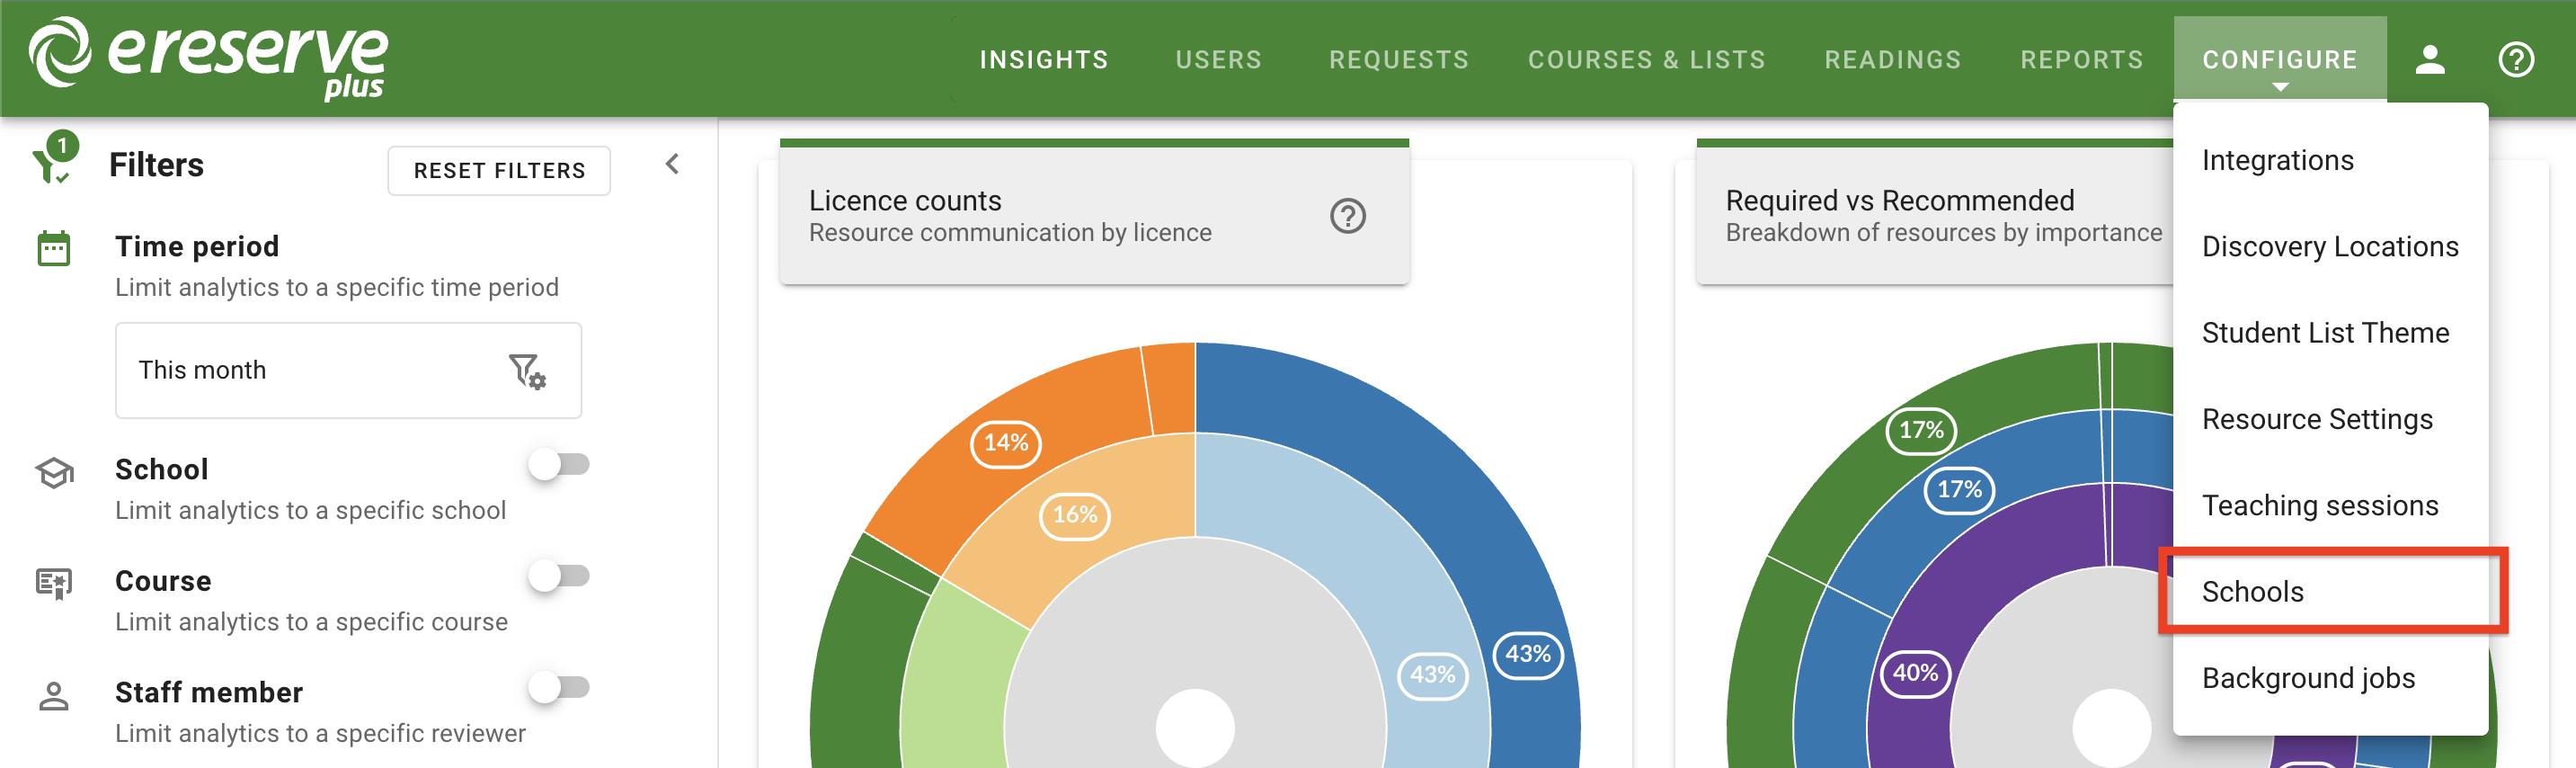Choose Integrations in the dropdown menu
The image size is (2576, 768).
[x=2277, y=160]
